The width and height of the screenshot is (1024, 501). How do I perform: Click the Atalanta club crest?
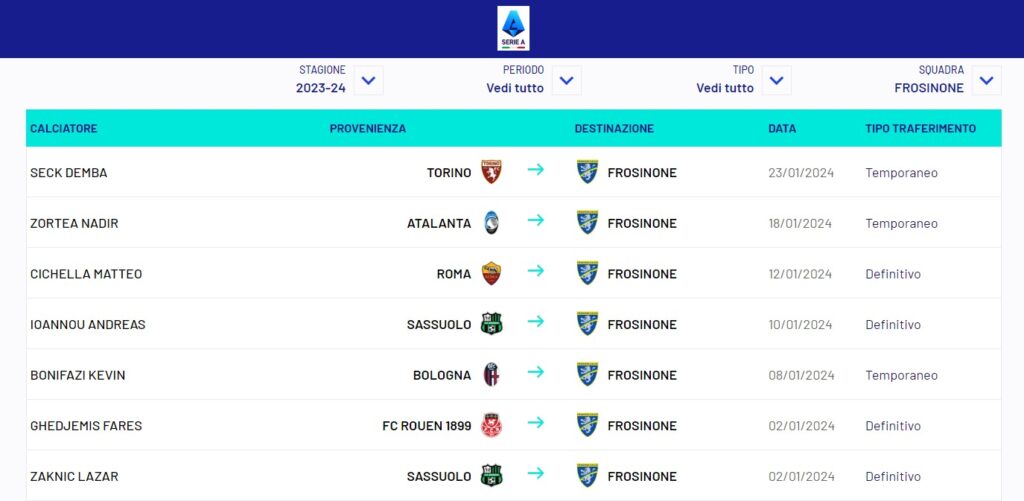491,223
